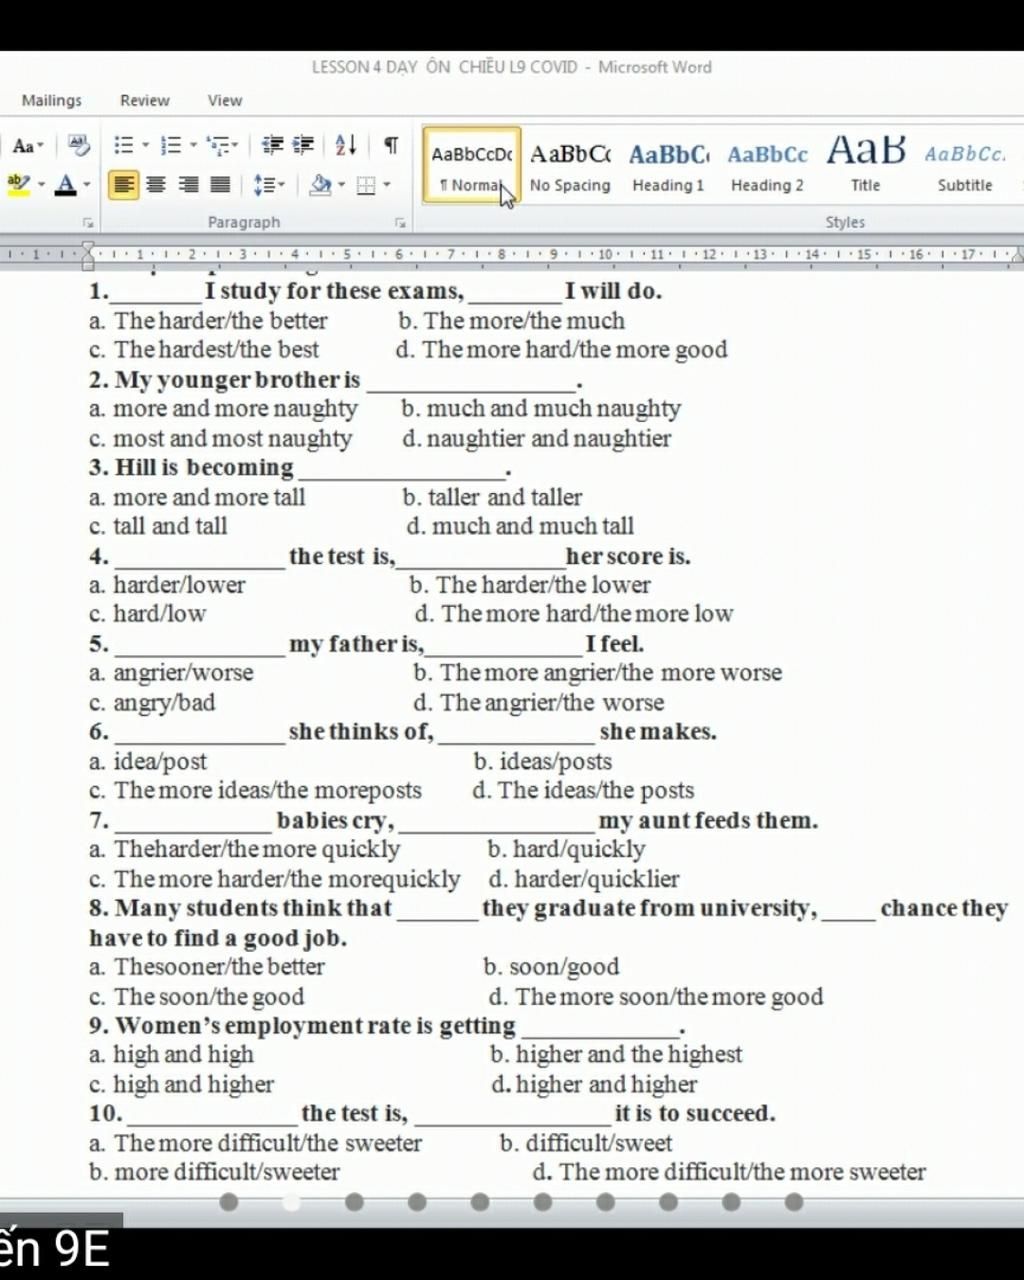Screen dimensions: 1024x1280
Task: Click answer "d. higher and higher"
Action: (594, 1084)
